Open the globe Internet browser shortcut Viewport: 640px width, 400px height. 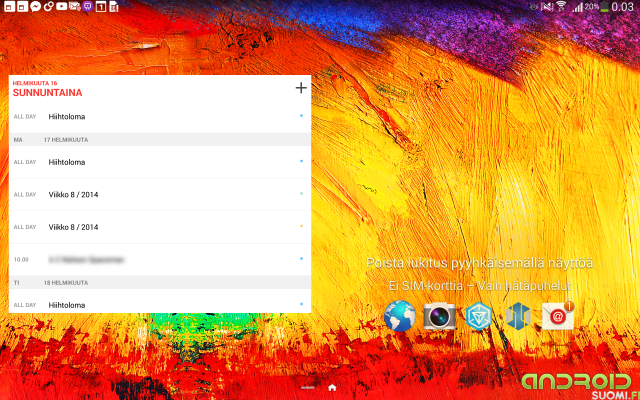coord(400,316)
